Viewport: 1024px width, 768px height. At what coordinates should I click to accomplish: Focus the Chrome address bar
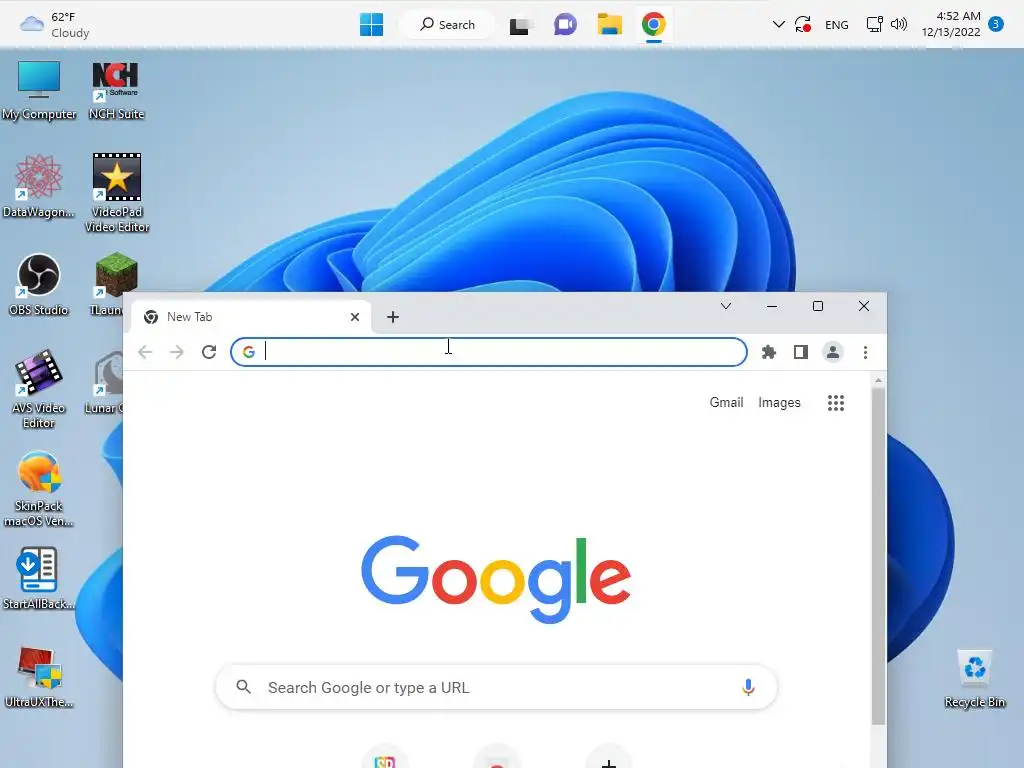click(x=488, y=352)
